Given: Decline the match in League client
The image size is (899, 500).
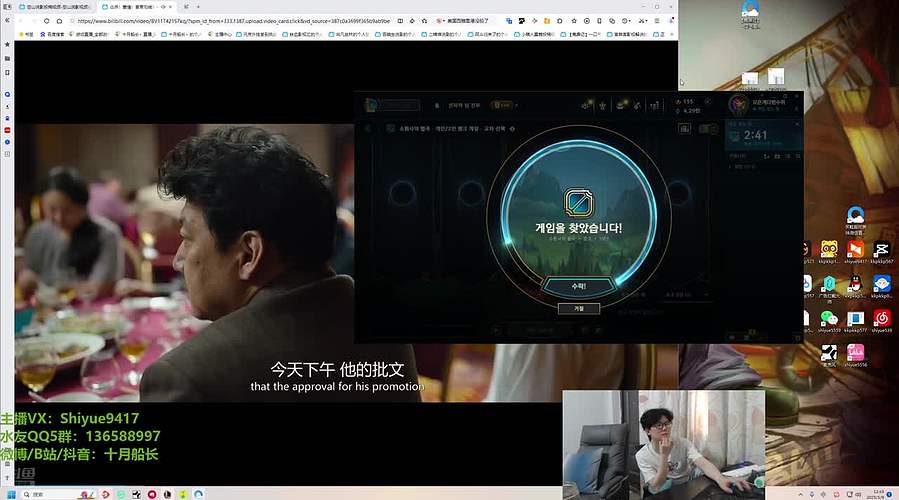Looking at the screenshot, I should pyautogui.click(x=579, y=308).
